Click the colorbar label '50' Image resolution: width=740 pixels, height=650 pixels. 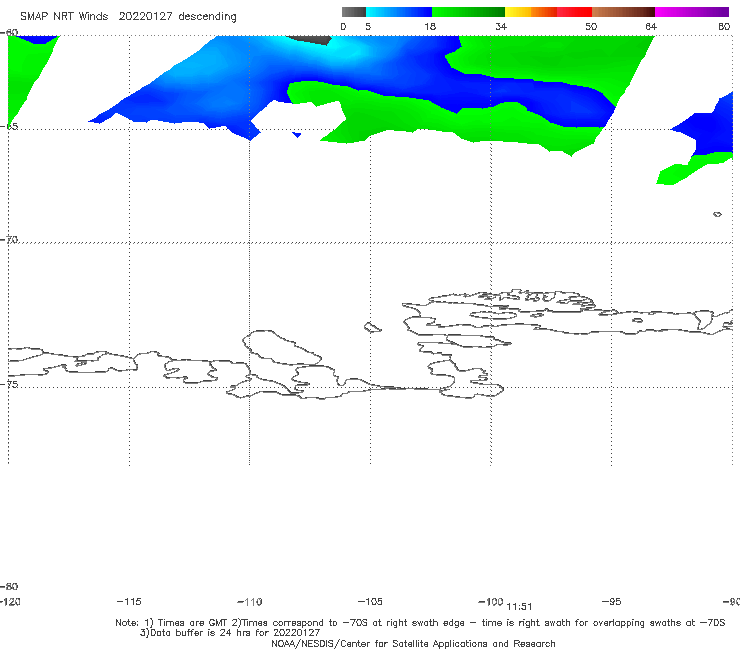pyautogui.click(x=591, y=26)
